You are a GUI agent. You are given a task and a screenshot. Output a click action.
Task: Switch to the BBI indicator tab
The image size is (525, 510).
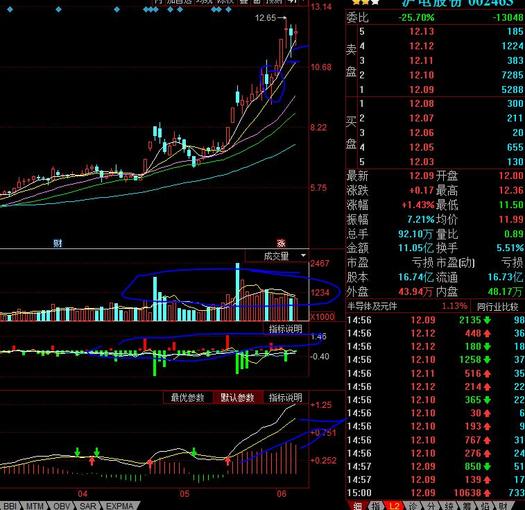pos(9,506)
